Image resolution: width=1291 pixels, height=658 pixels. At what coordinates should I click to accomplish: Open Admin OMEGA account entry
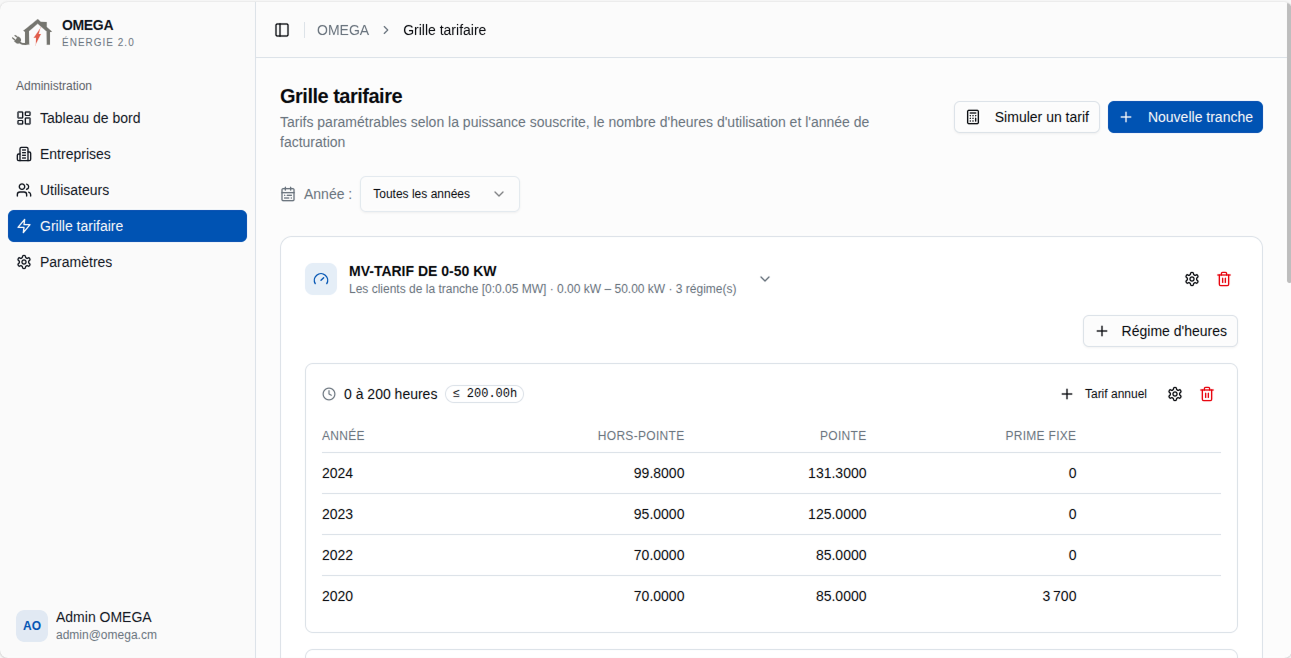coord(127,626)
